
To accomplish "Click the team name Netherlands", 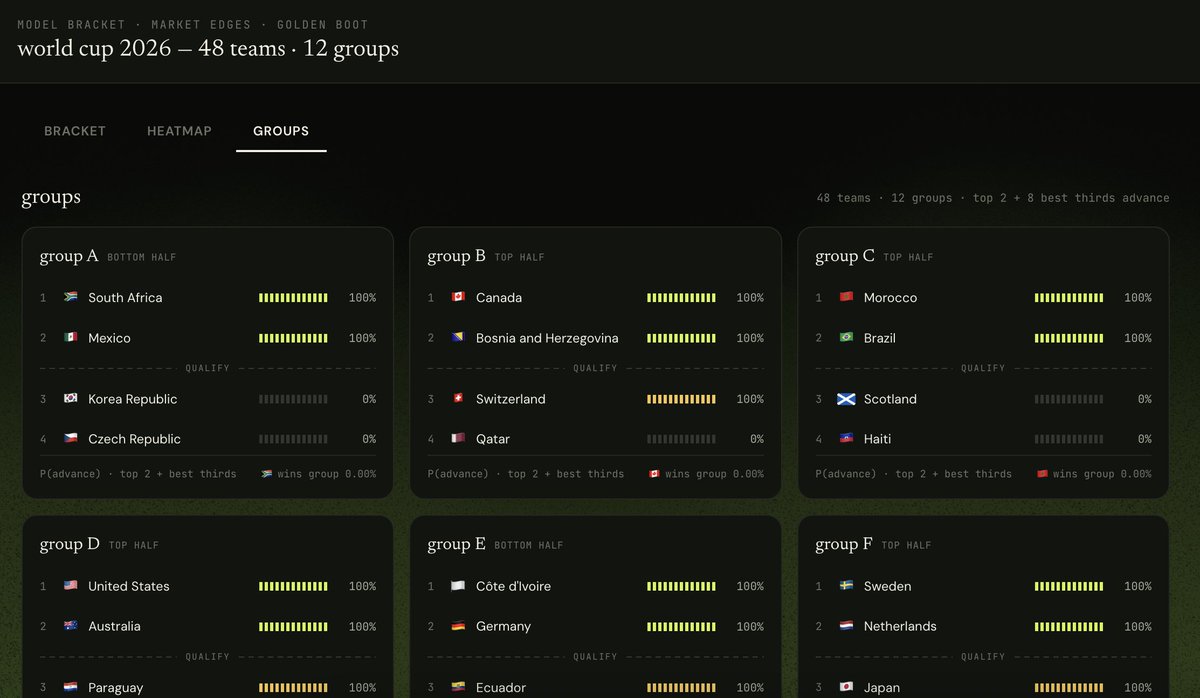I will [900, 626].
